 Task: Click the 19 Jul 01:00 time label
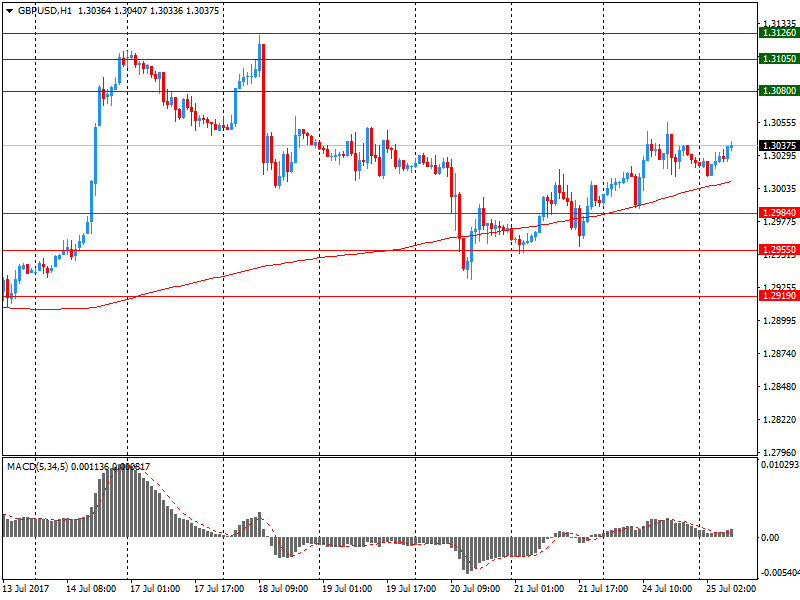(x=347, y=589)
